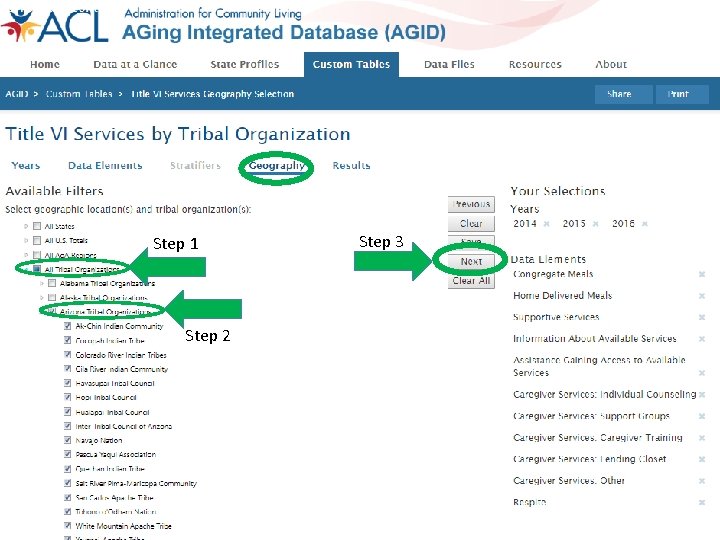Open State Profiles menu
Viewport: 720px width, 540px height.
[245, 65]
